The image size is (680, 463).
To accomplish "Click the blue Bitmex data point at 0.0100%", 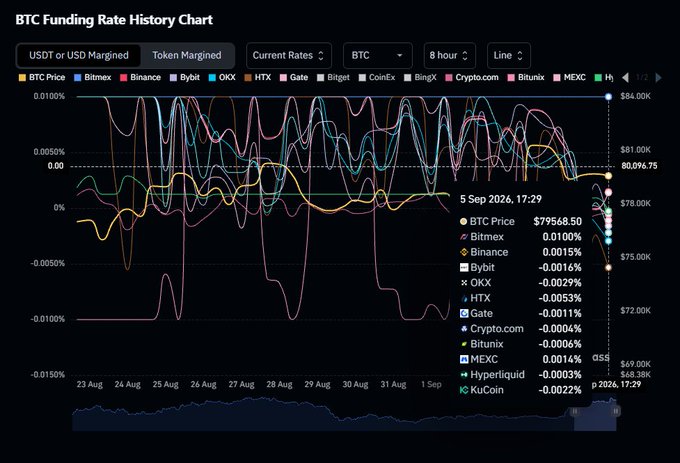I will pyautogui.click(x=608, y=97).
